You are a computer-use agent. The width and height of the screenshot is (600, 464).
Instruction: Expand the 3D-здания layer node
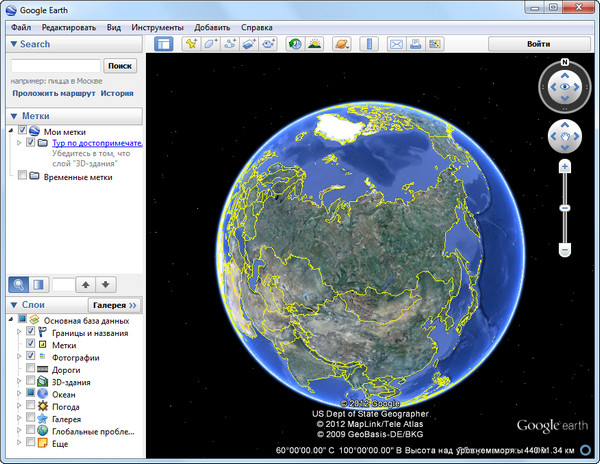pyautogui.click(x=19, y=381)
